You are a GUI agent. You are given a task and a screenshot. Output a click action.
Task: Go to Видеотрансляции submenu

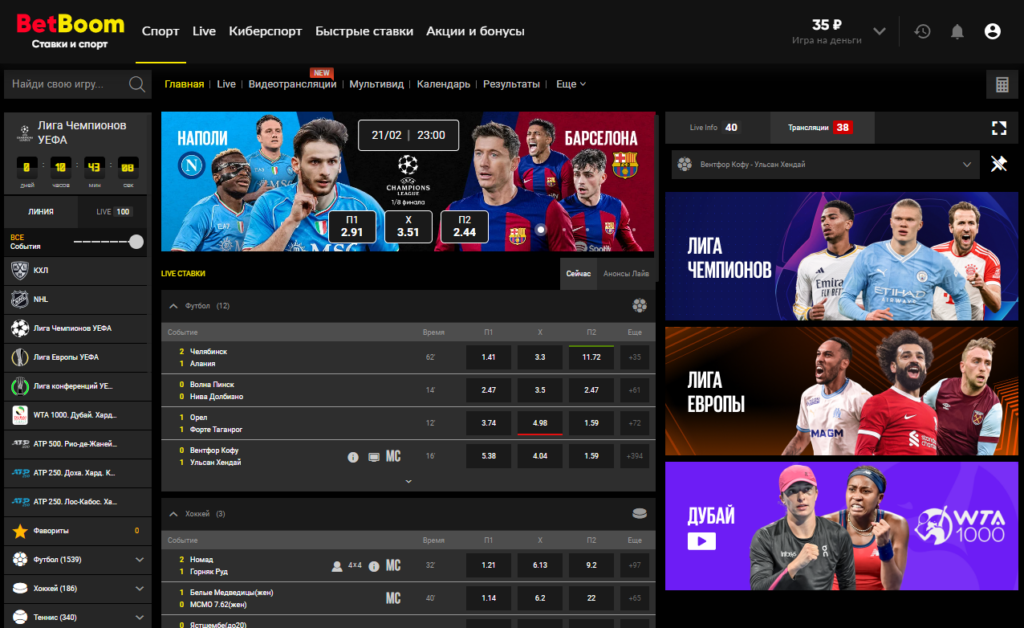tap(292, 84)
